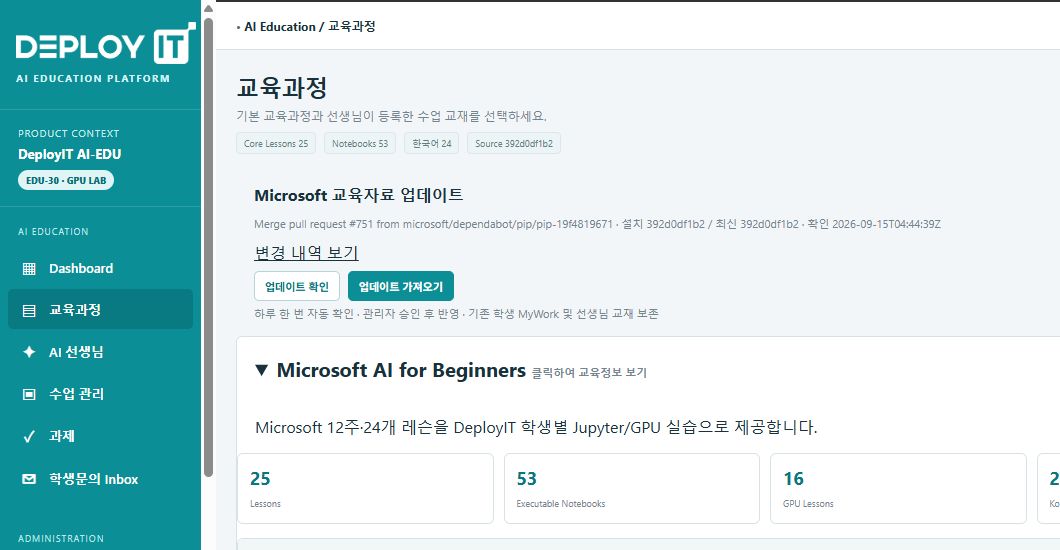Viewport: 1060px width, 550px height.
Task: Click the Dashboard grid icon
Action: coord(29,269)
